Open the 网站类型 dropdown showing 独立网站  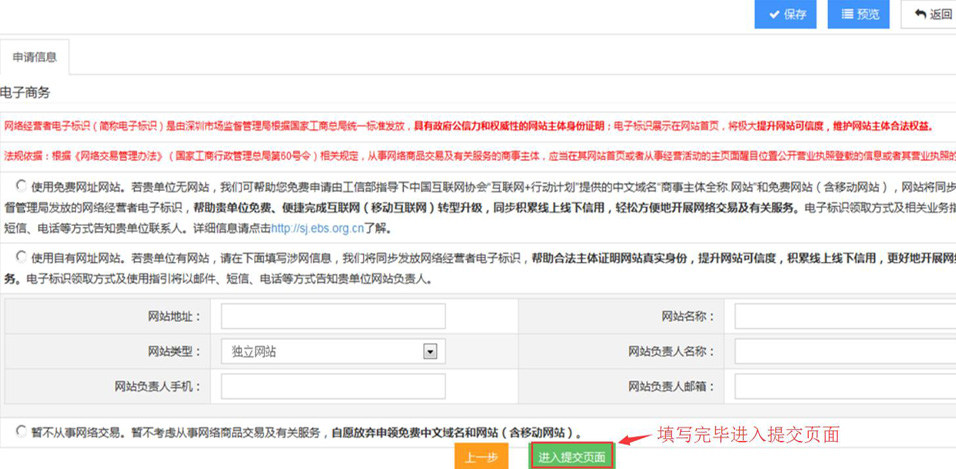click(x=320, y=351)
